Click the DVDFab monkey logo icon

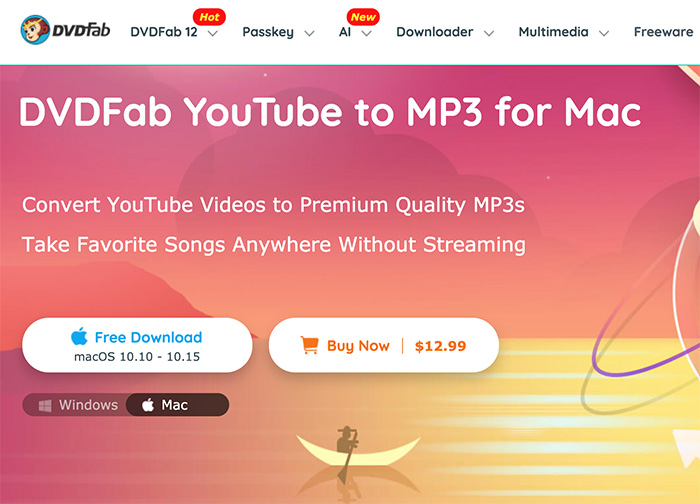point(35,29)
